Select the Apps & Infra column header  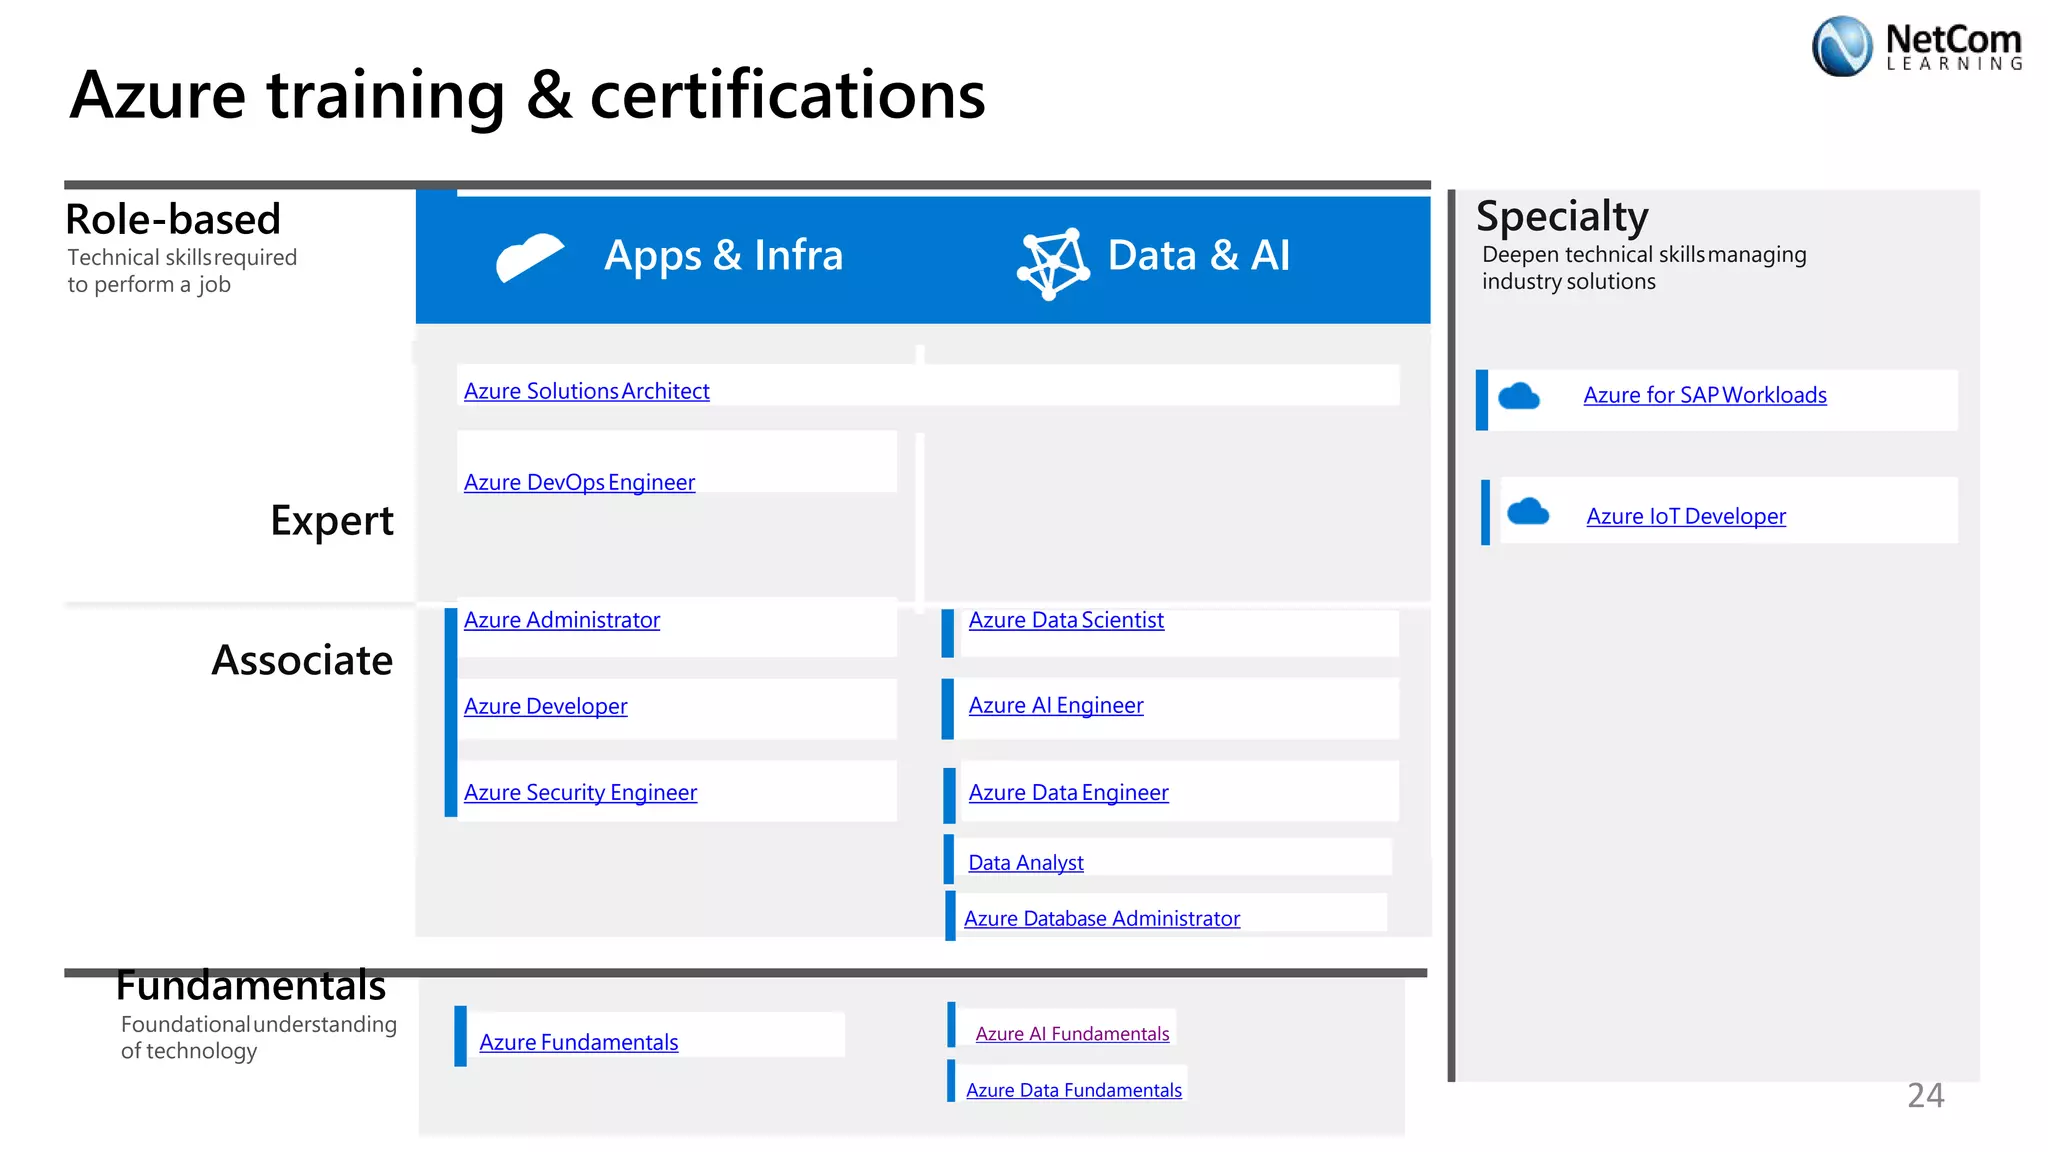point(723,255)
